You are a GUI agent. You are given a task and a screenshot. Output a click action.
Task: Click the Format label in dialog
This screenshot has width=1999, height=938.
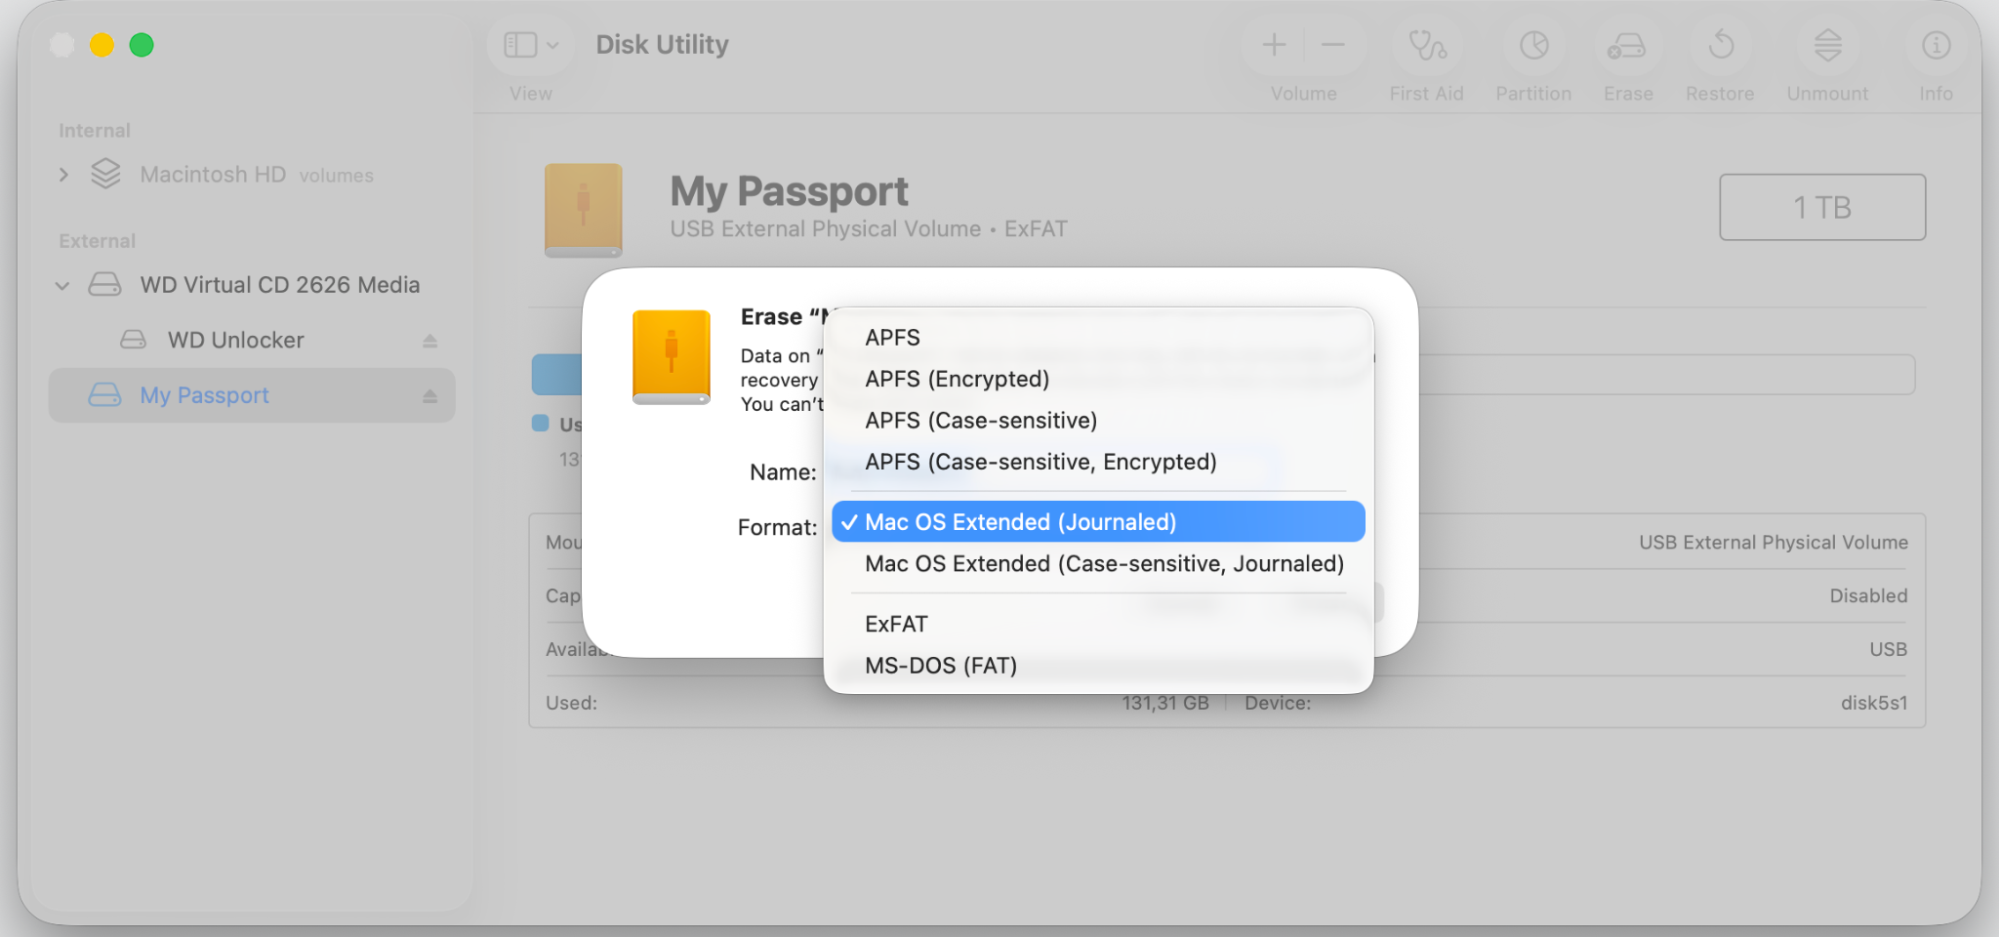click(x=777, y=528)
